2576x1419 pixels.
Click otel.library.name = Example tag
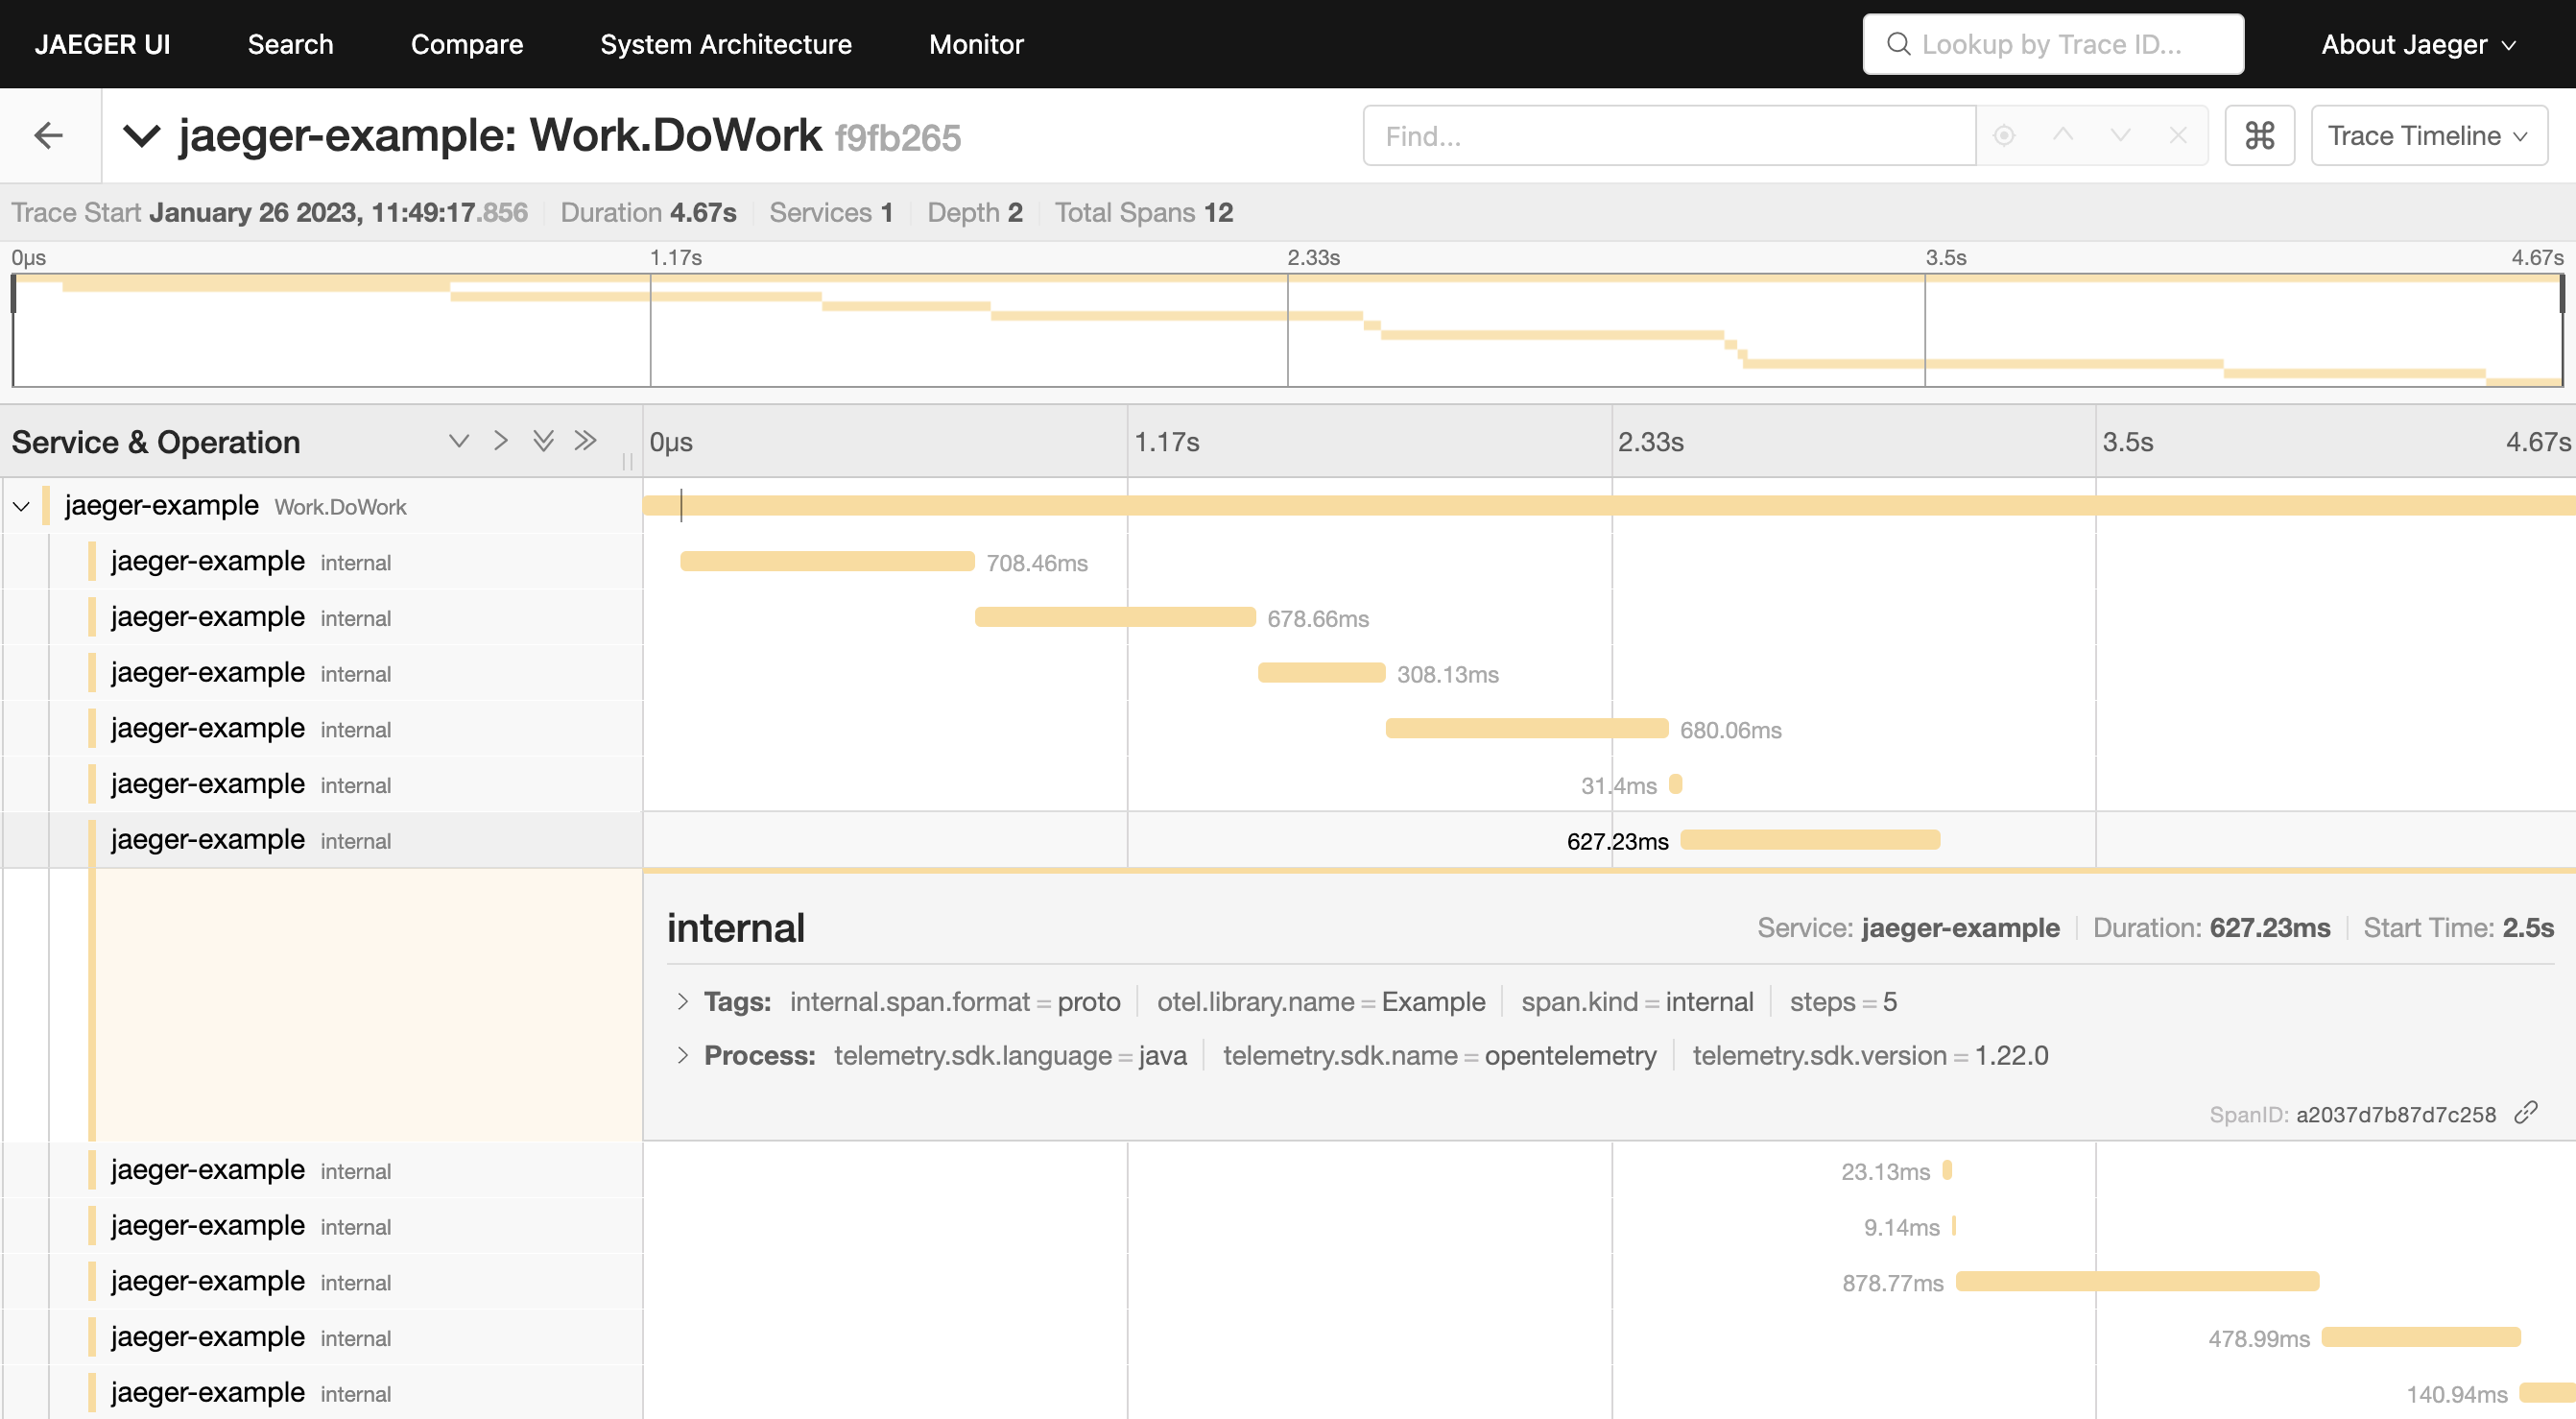[1321, 1001]
